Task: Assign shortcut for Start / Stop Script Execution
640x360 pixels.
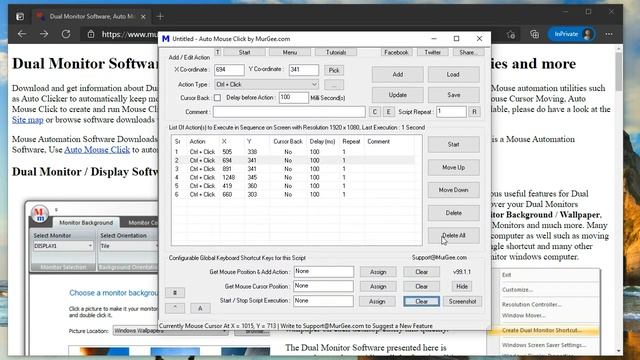Action: pyautogui.click(x=377, y=301)
